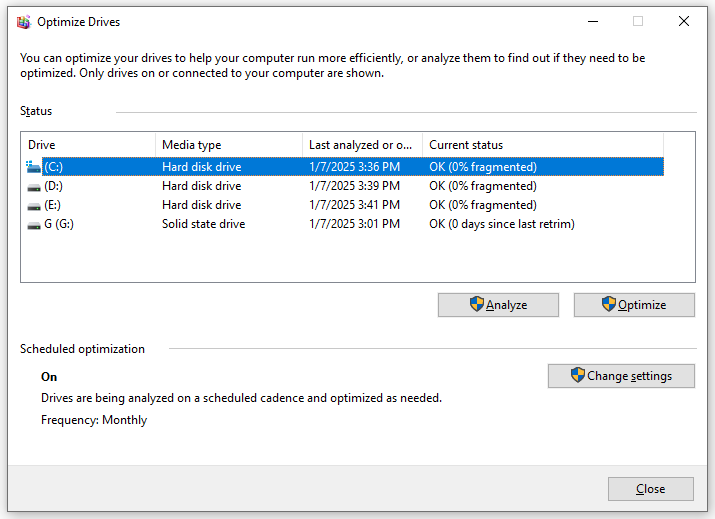Click Hard disk drive in the C: row

pyautogui.click(x=202, y=167)
